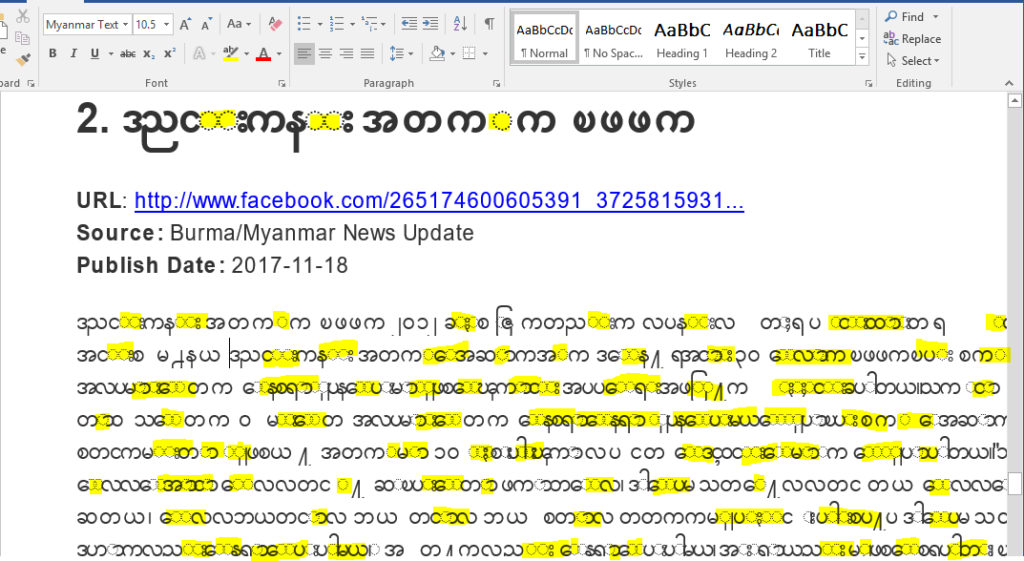Open the Select menu
This screenshot has height=561, width=1024.
913,61
